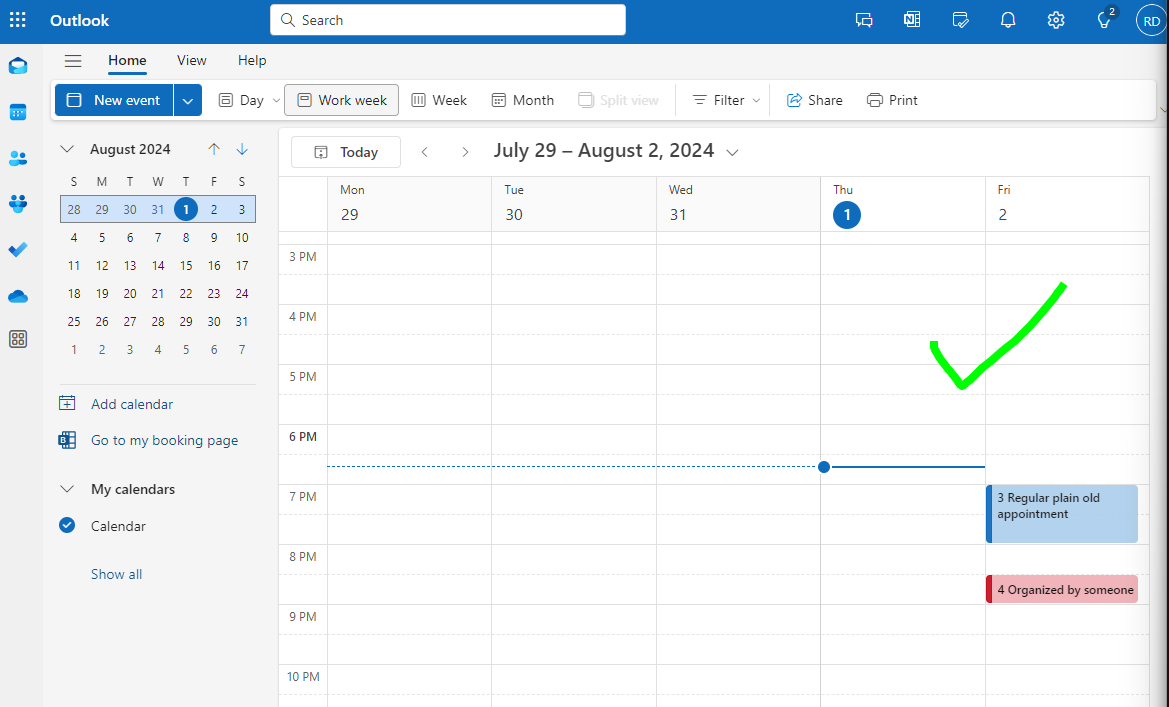The image size is (1169, 707).
Task: Open People icon in left sidebar
Action: [18, 158]
